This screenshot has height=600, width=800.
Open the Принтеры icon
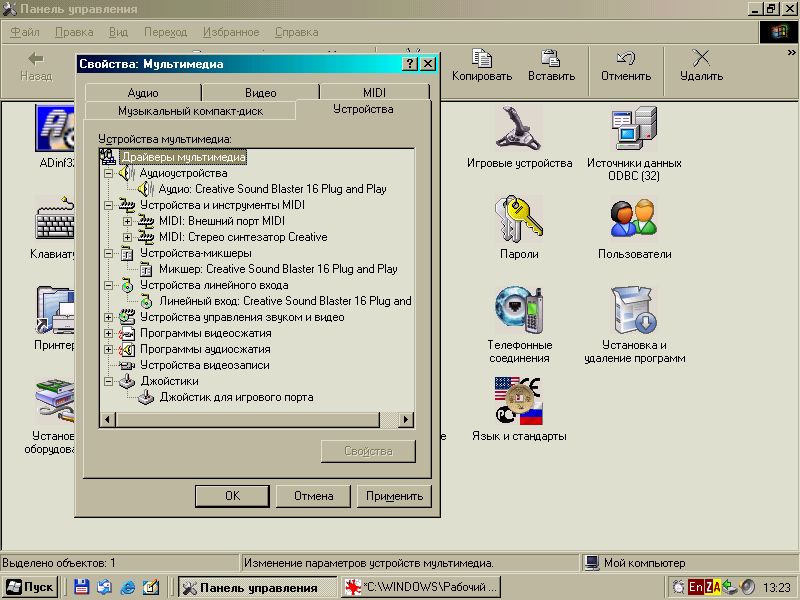[x=55, y=310]
